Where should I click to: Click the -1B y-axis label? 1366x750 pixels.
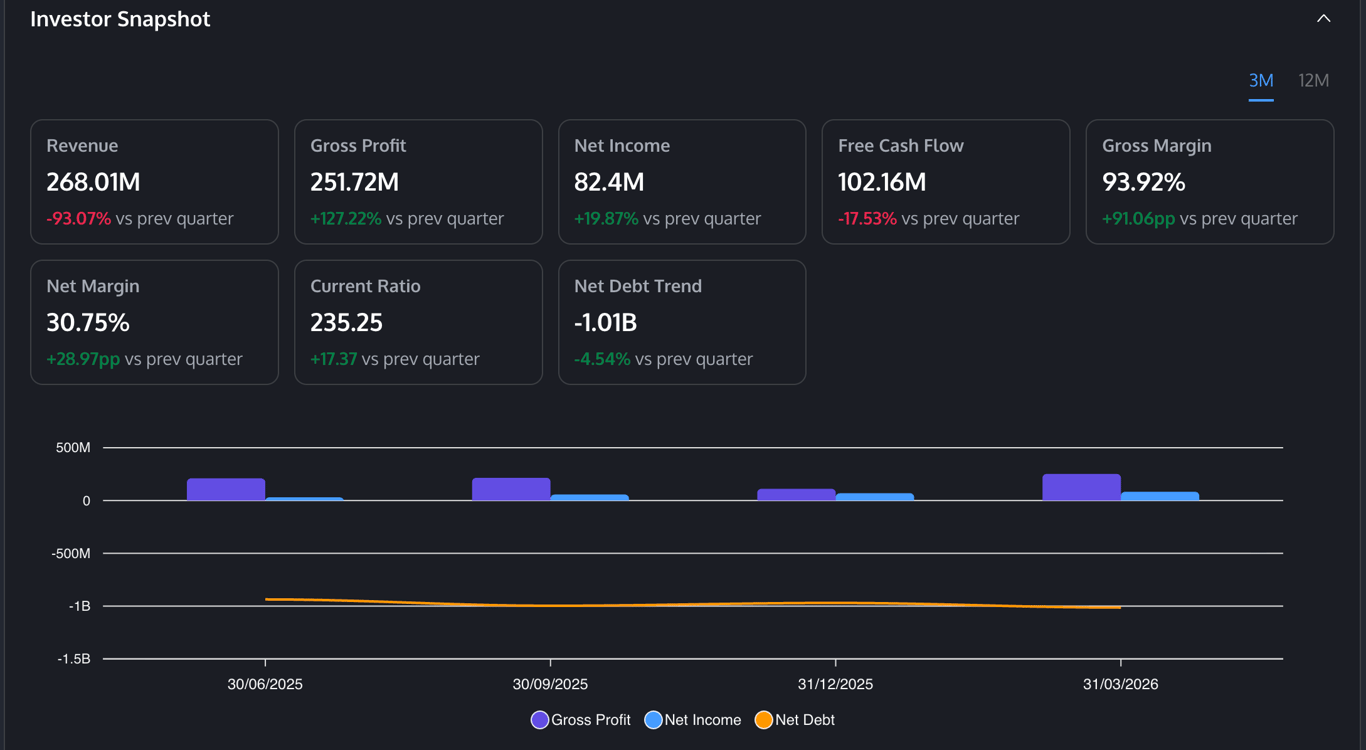pyautogui.click(x=79, y=606)
